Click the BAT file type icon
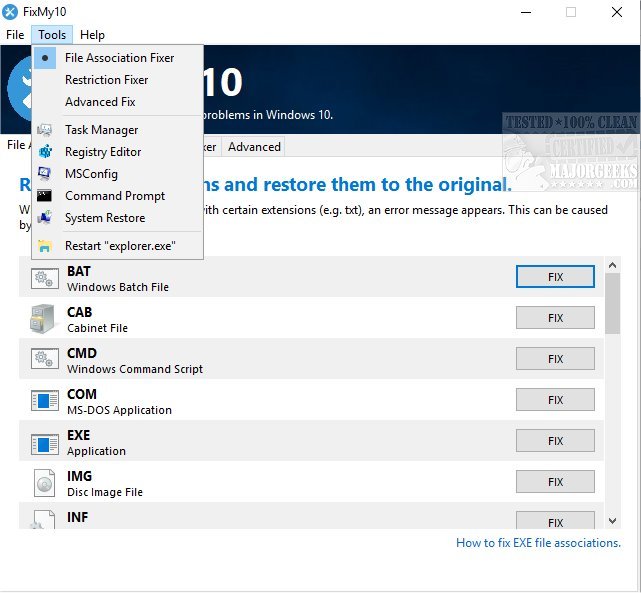This screenshot has height=593, width=641. pyautogui.click(x=44, y=278)
